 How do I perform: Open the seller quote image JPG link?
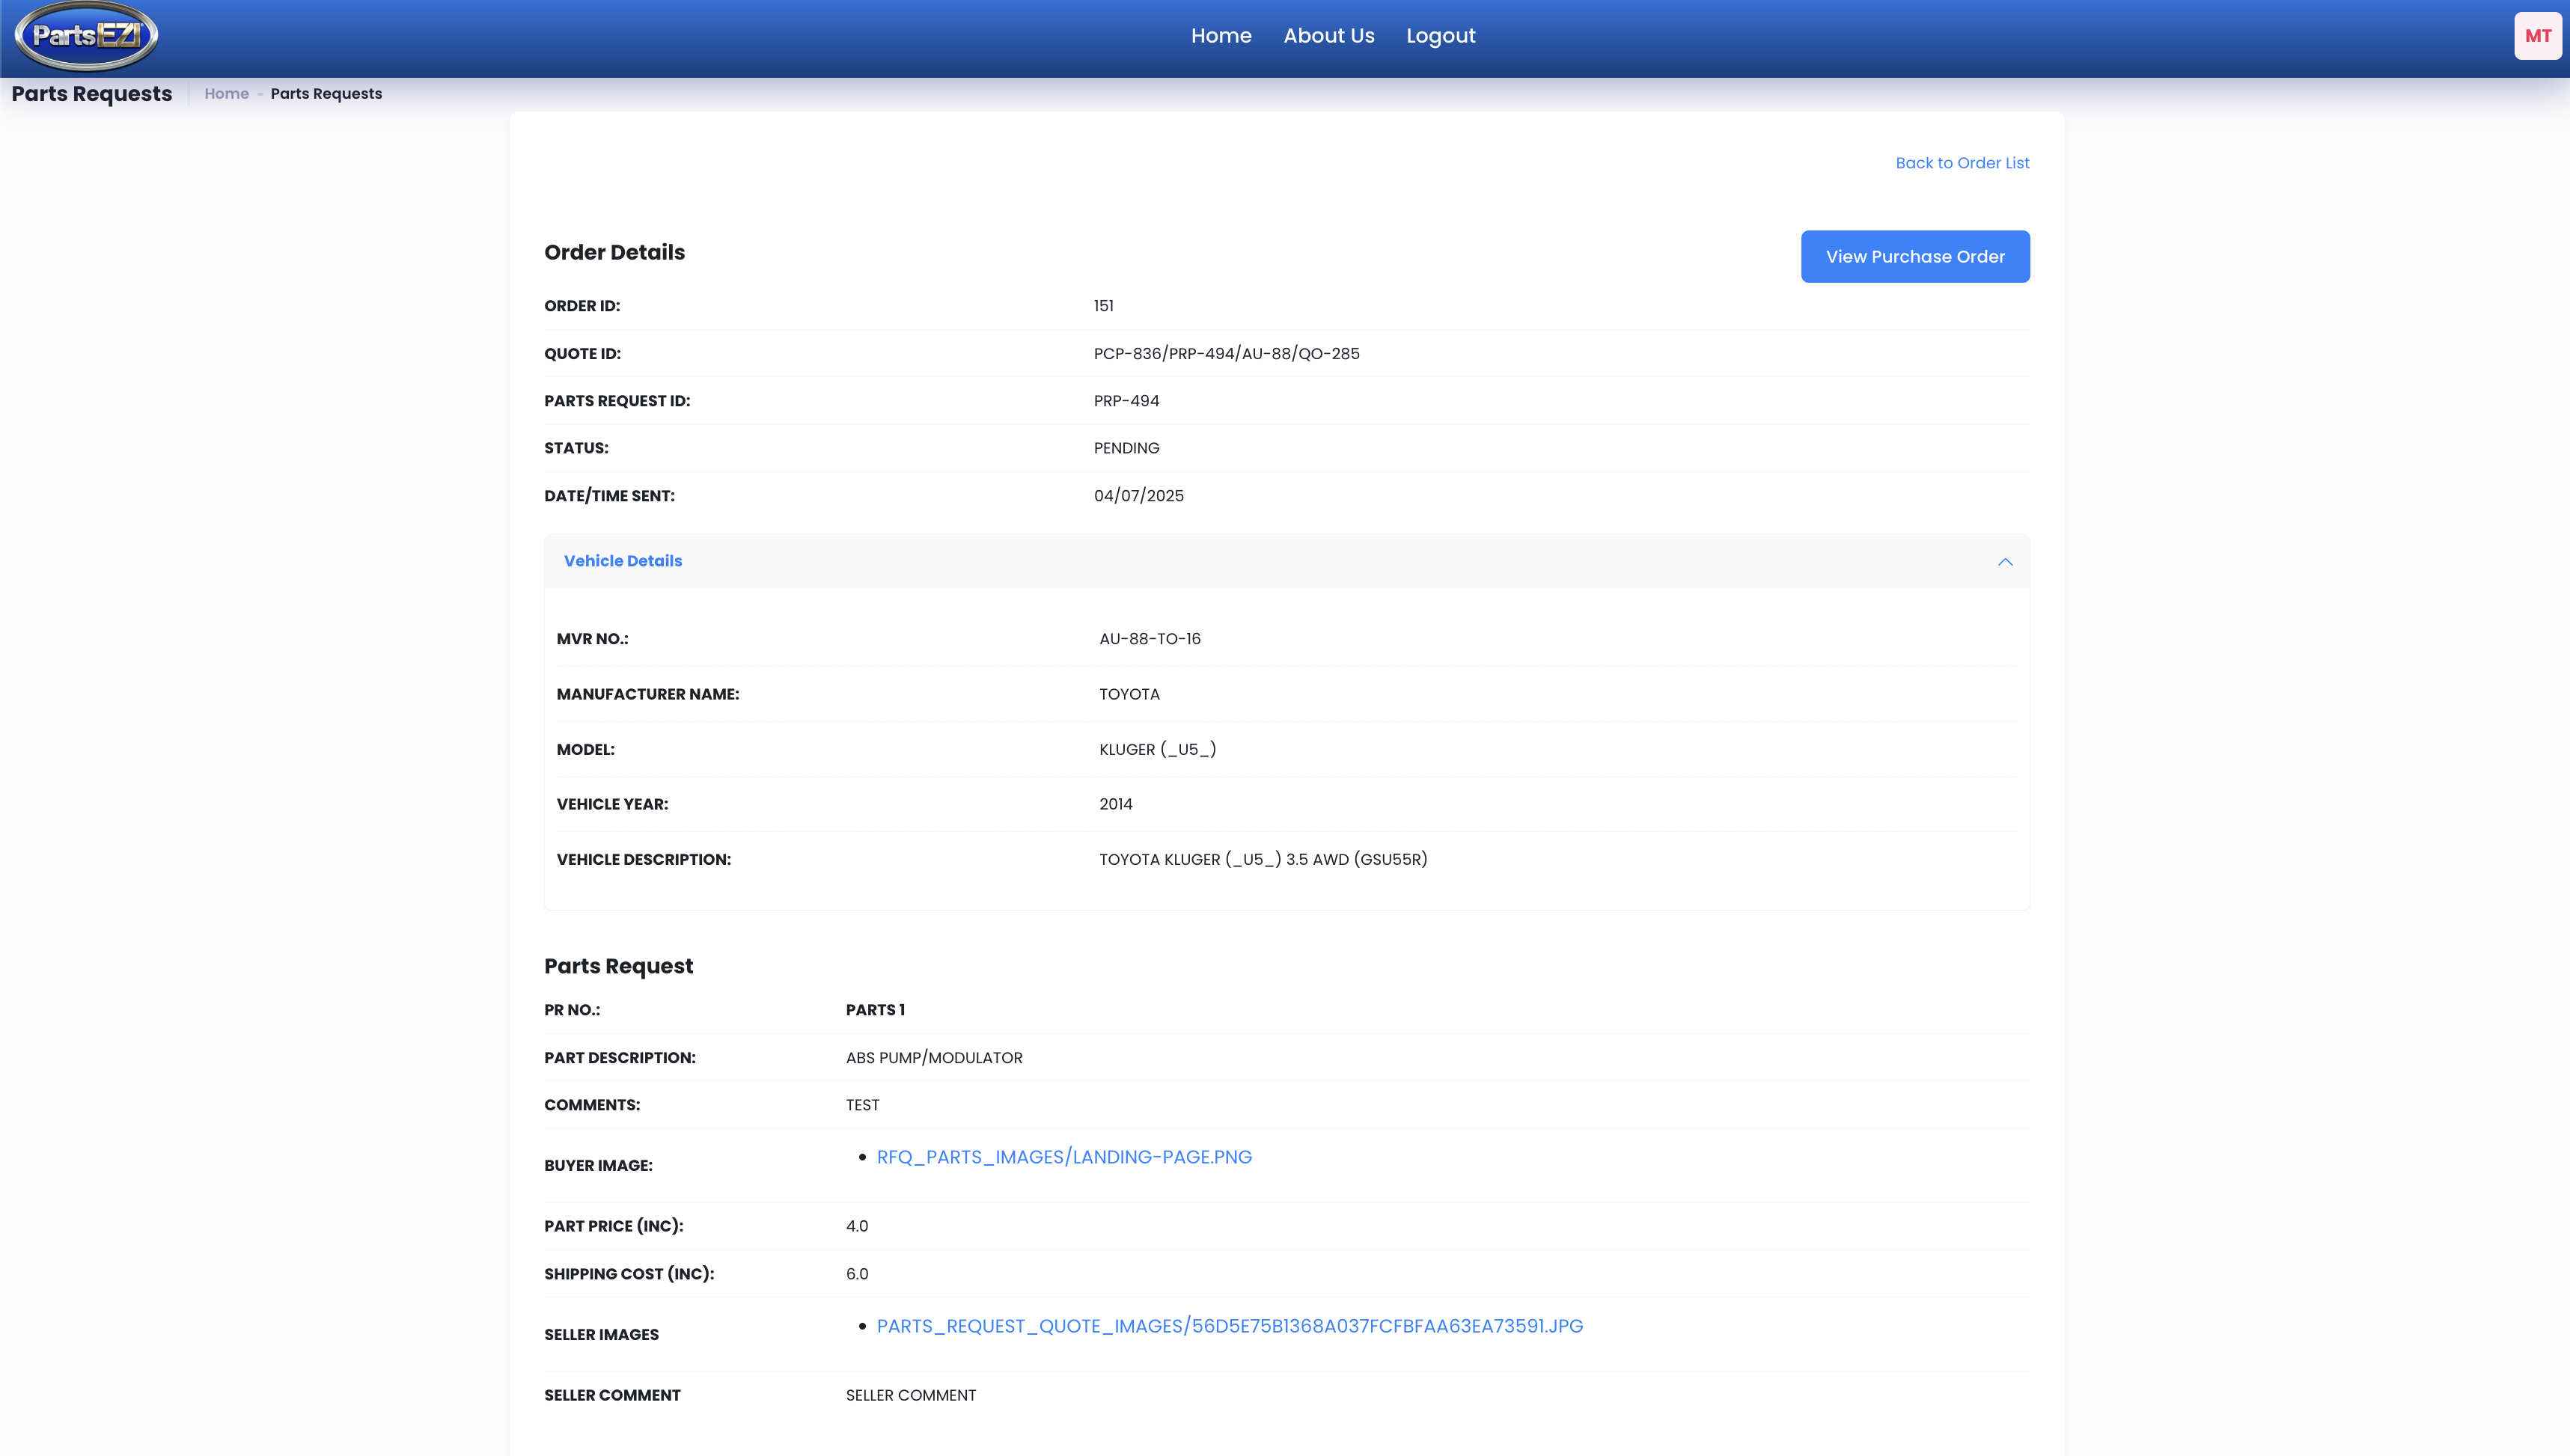1229,1326
